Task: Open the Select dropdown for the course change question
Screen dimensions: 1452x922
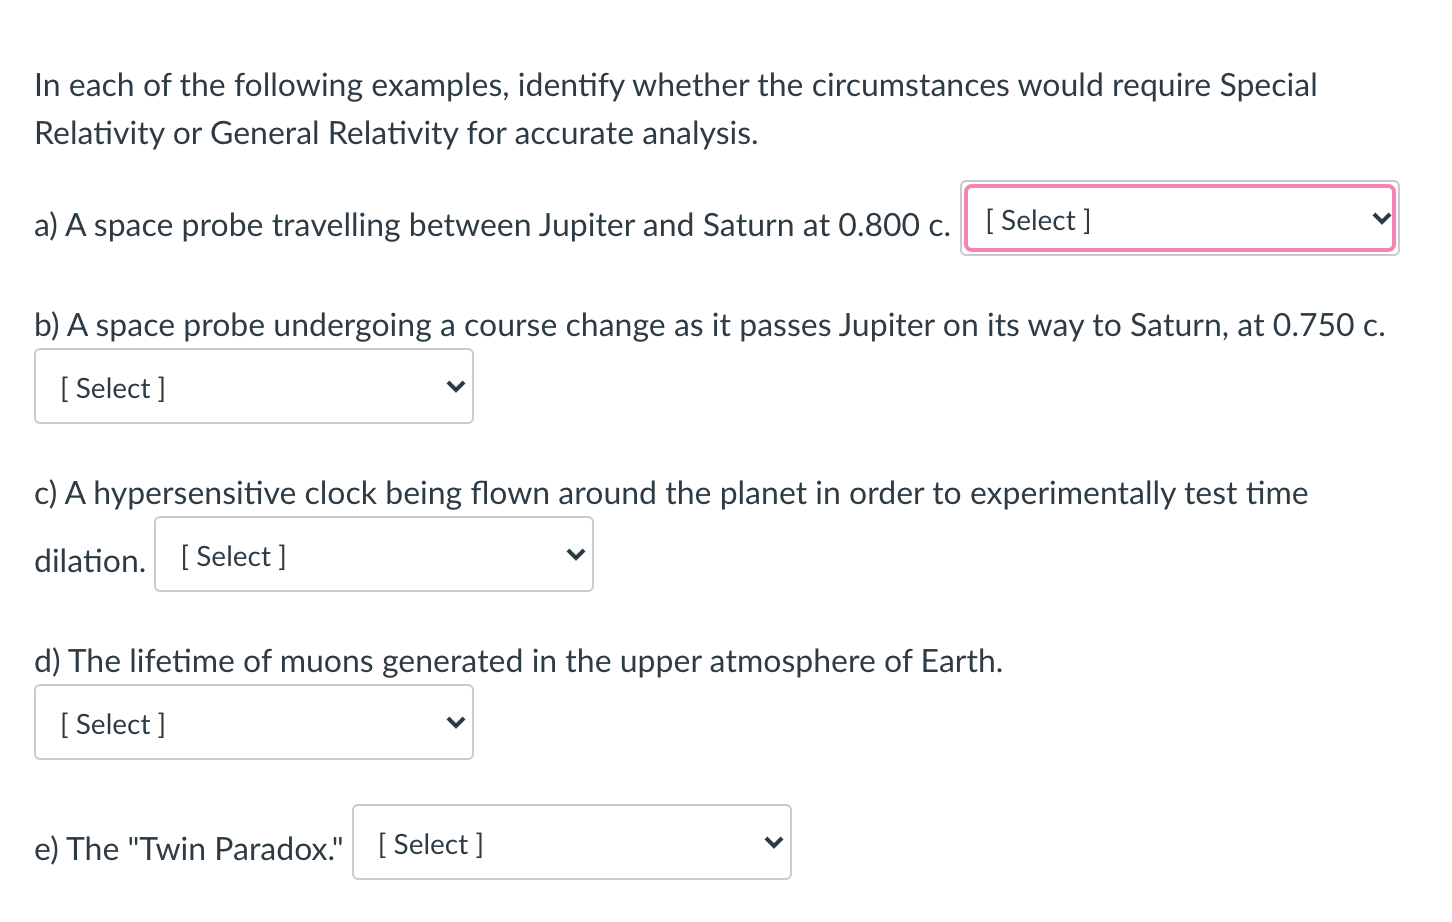Action: pos(253,385)
